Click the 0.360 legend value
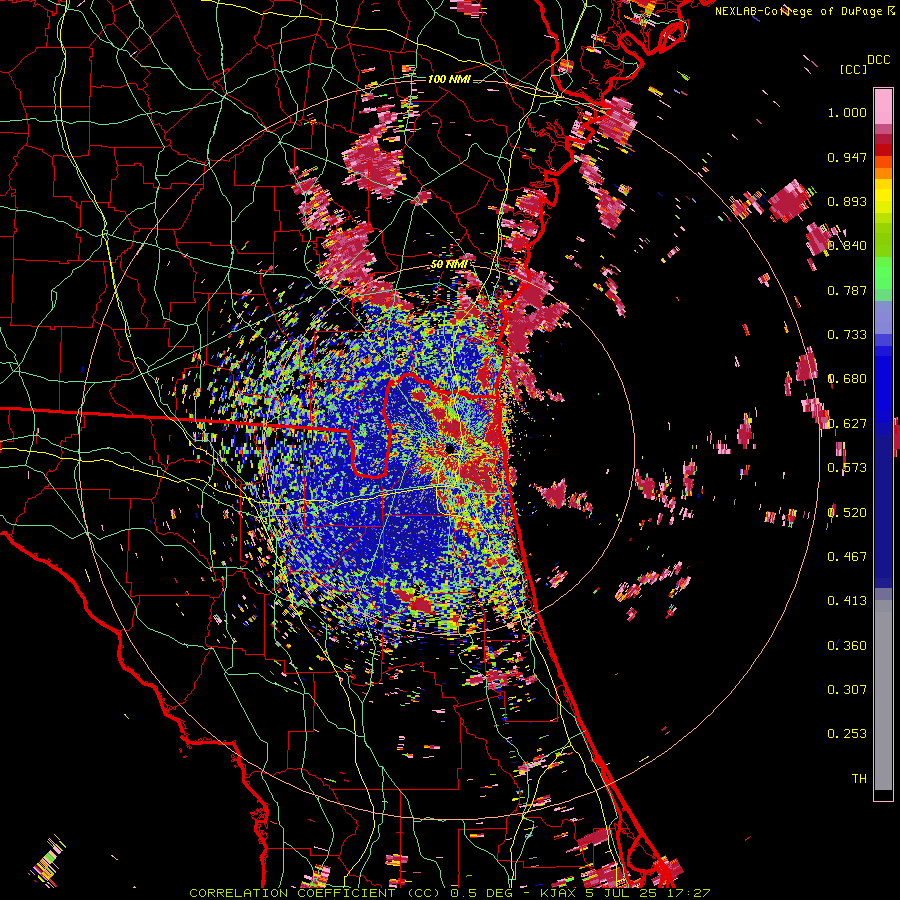This screenshot has height=900, width=900. tap(847, 645)
